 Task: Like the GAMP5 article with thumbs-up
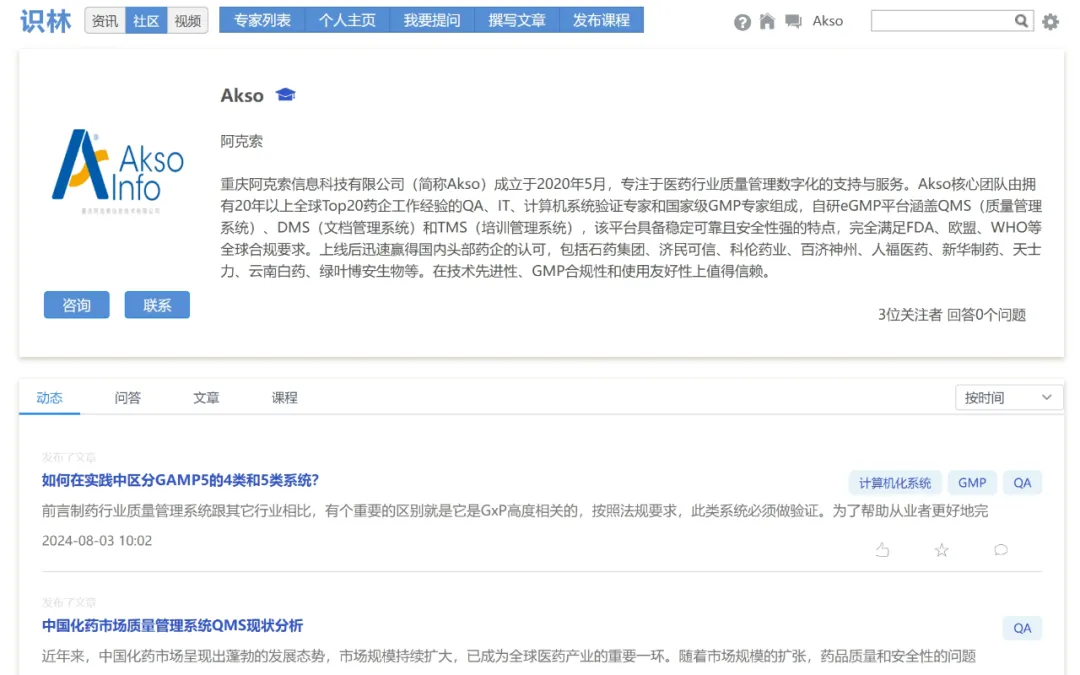[882, 550]
